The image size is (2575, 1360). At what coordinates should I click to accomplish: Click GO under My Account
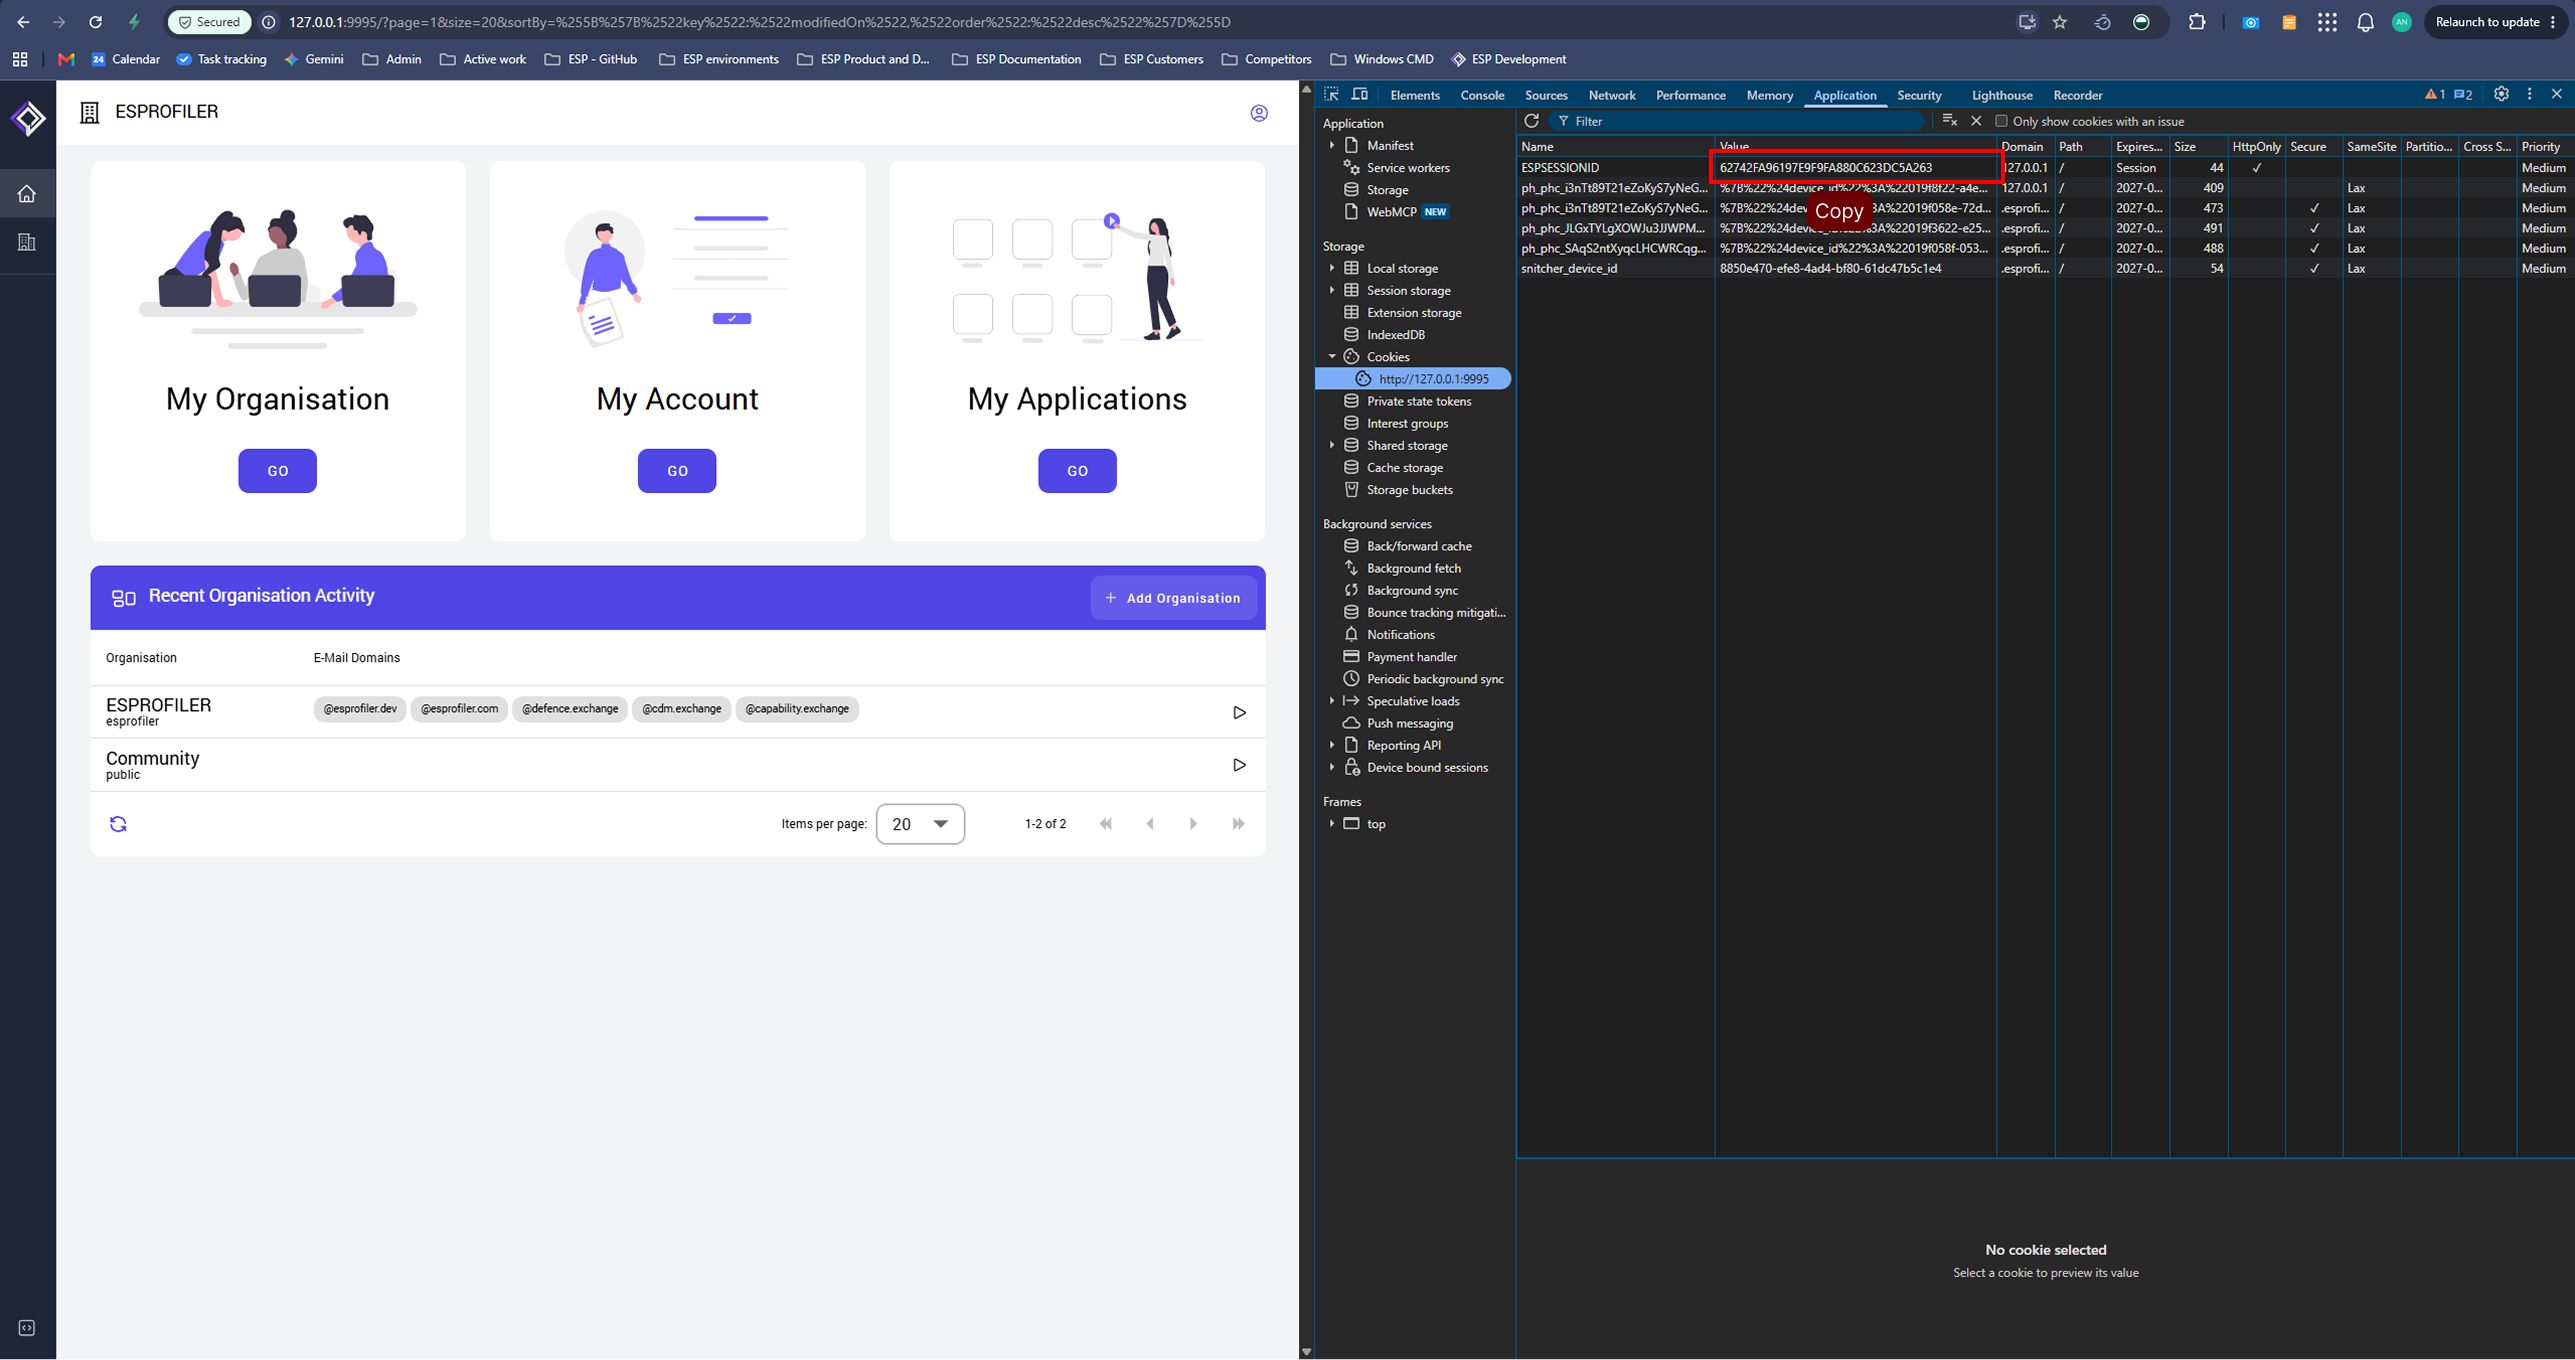tap(677, 471)
